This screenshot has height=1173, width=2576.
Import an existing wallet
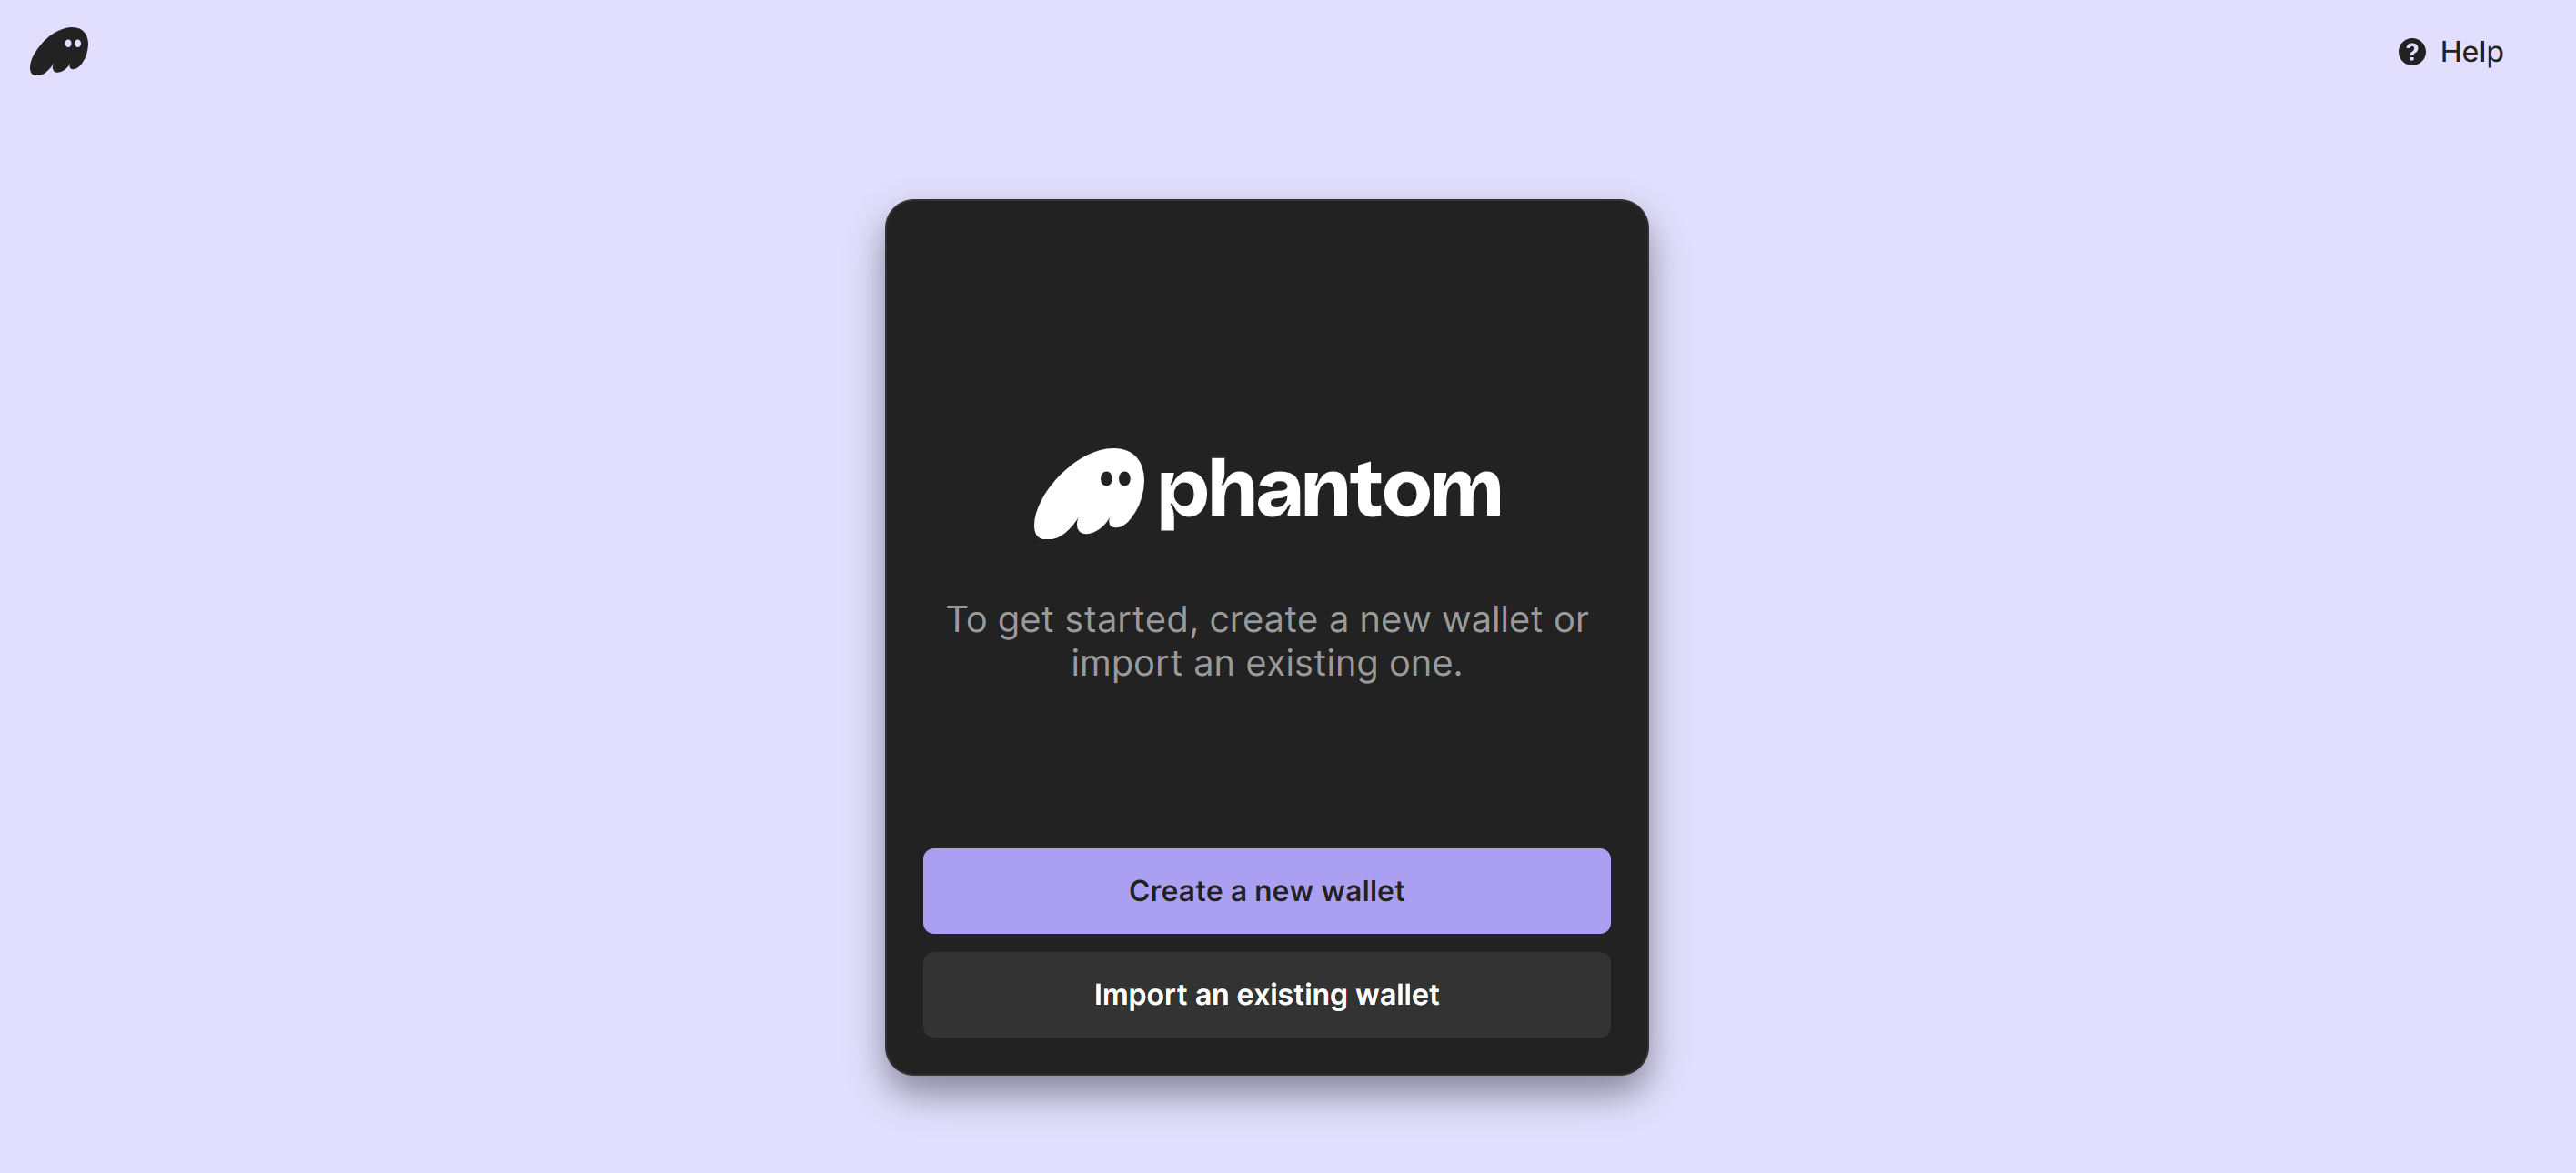1266,994
